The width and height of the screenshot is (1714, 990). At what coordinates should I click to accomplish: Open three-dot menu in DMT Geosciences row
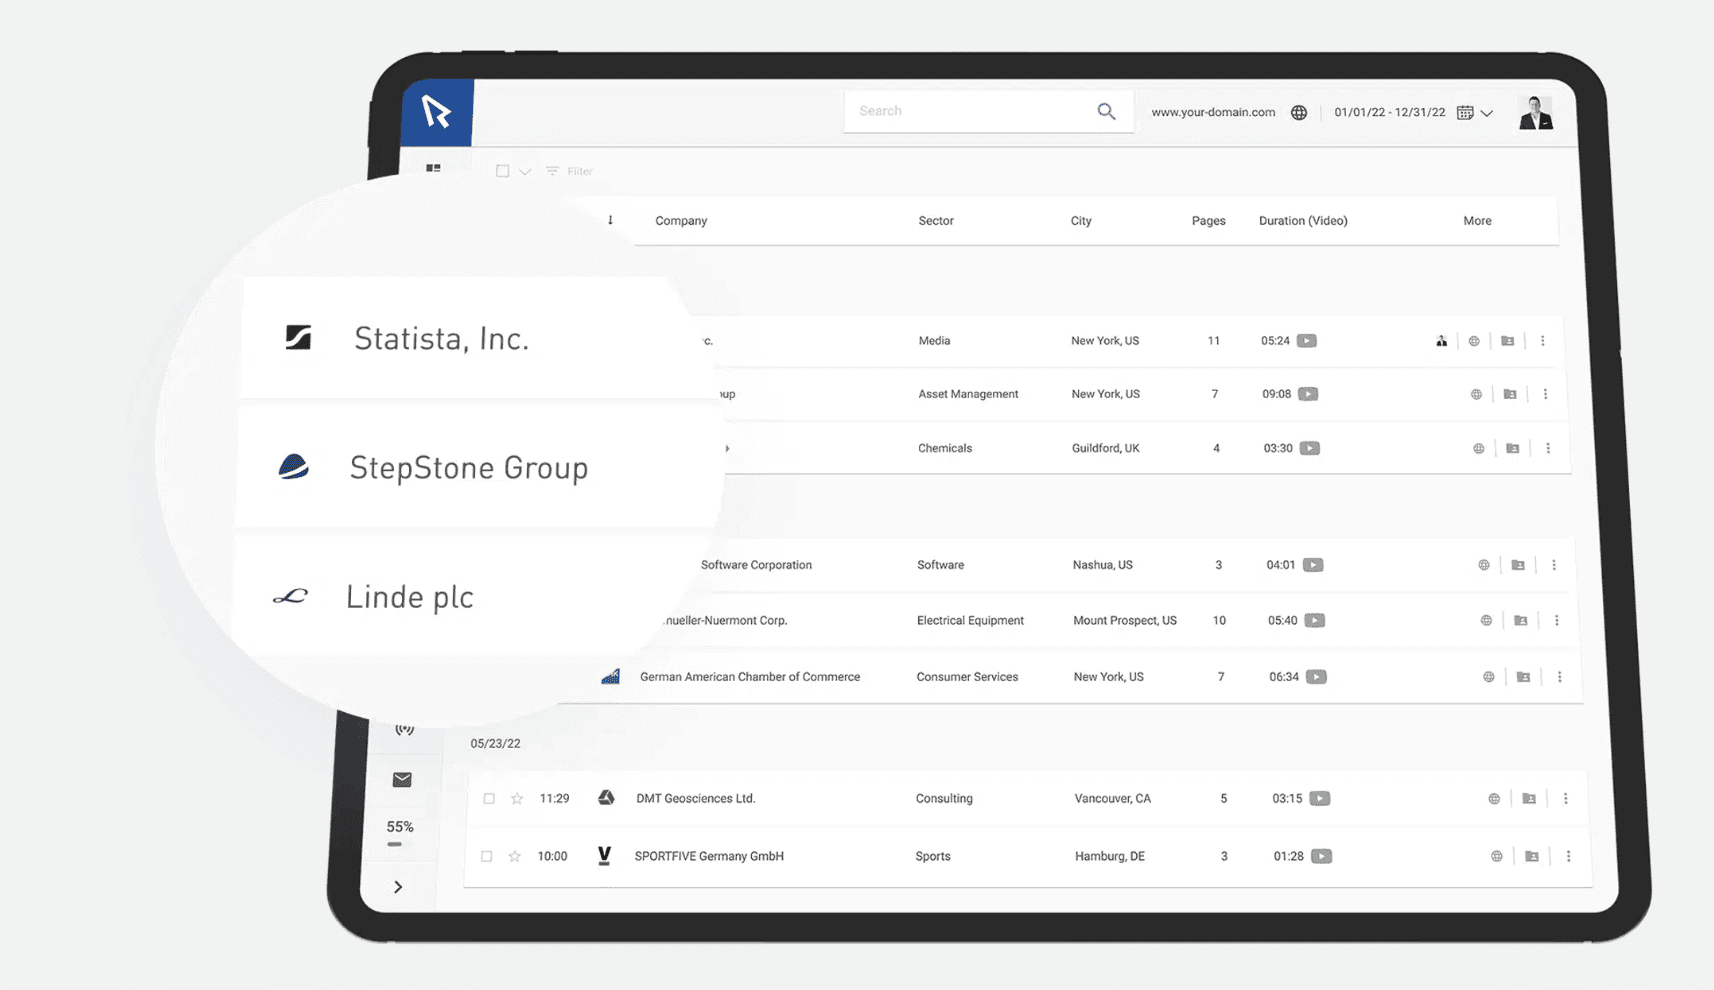tap(1566, 799)
